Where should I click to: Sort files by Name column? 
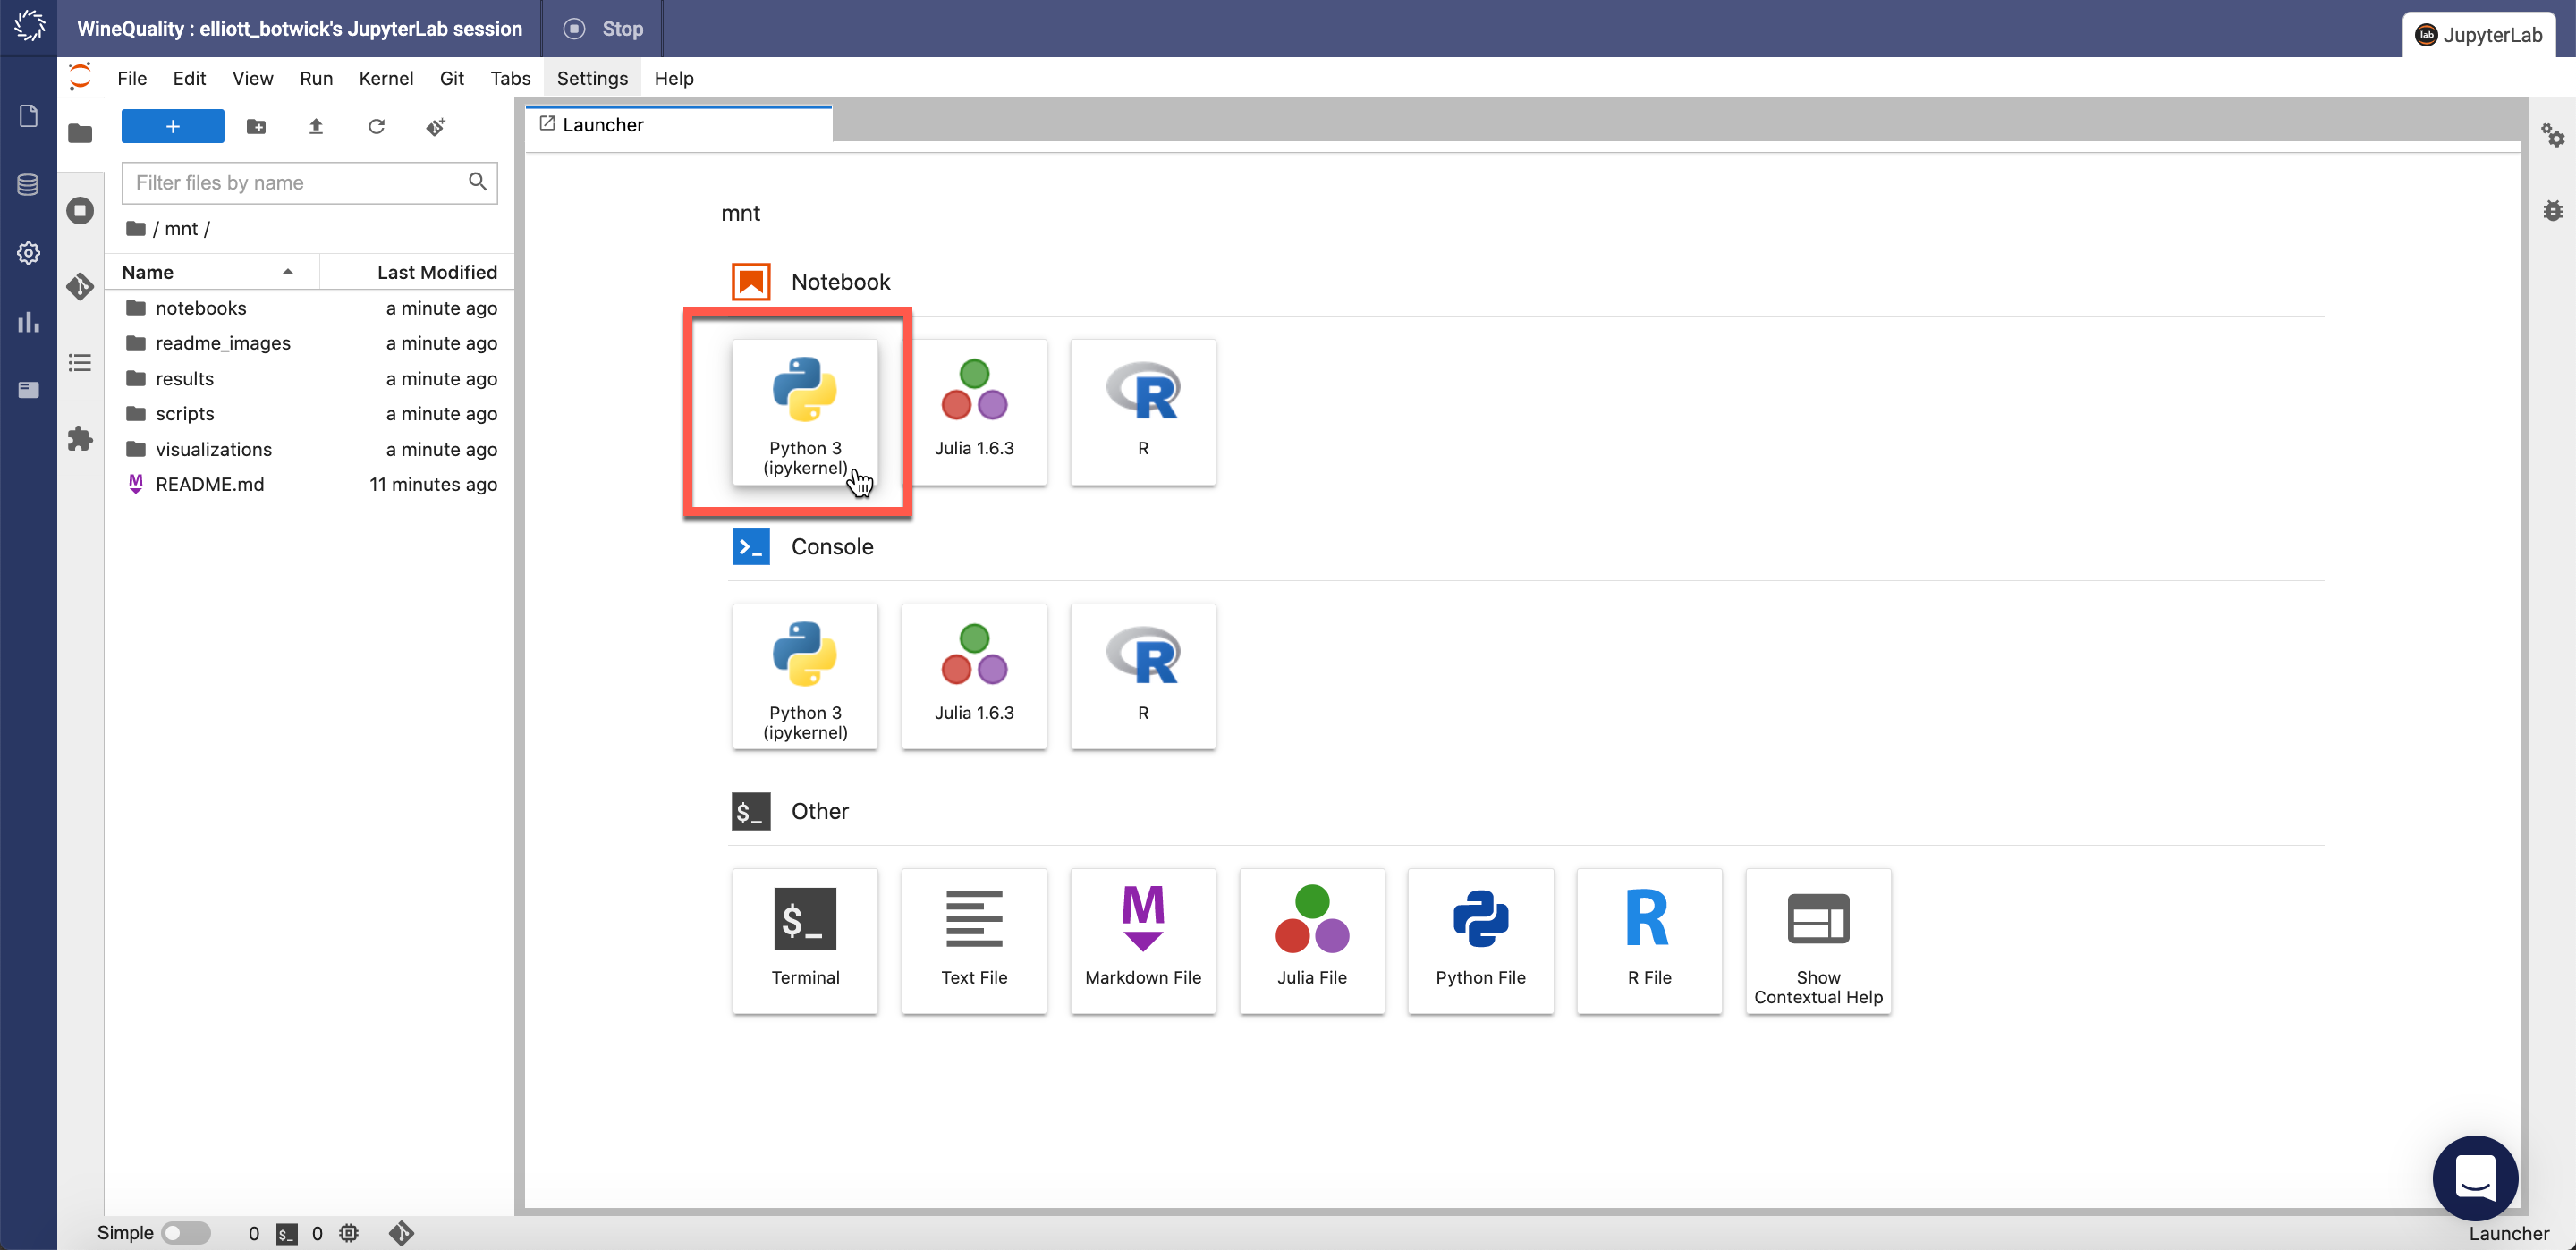click(x=148, y=272)
